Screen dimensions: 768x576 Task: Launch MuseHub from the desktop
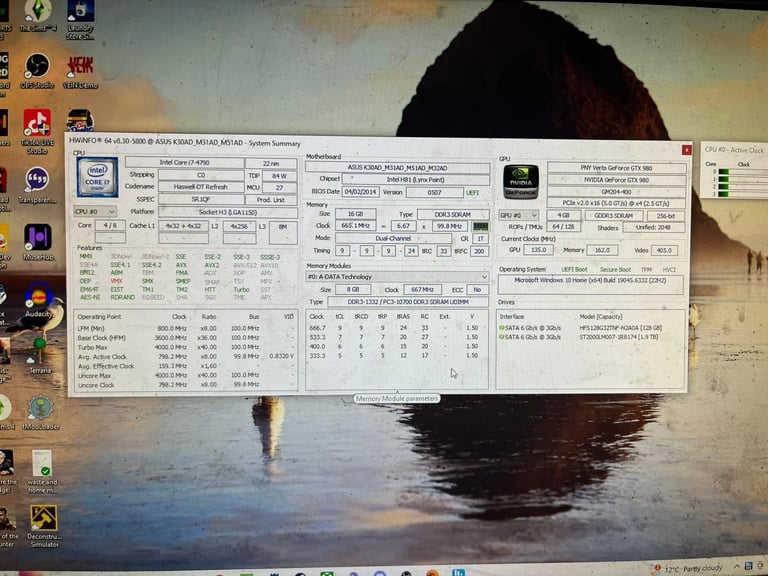pos(38,242)
